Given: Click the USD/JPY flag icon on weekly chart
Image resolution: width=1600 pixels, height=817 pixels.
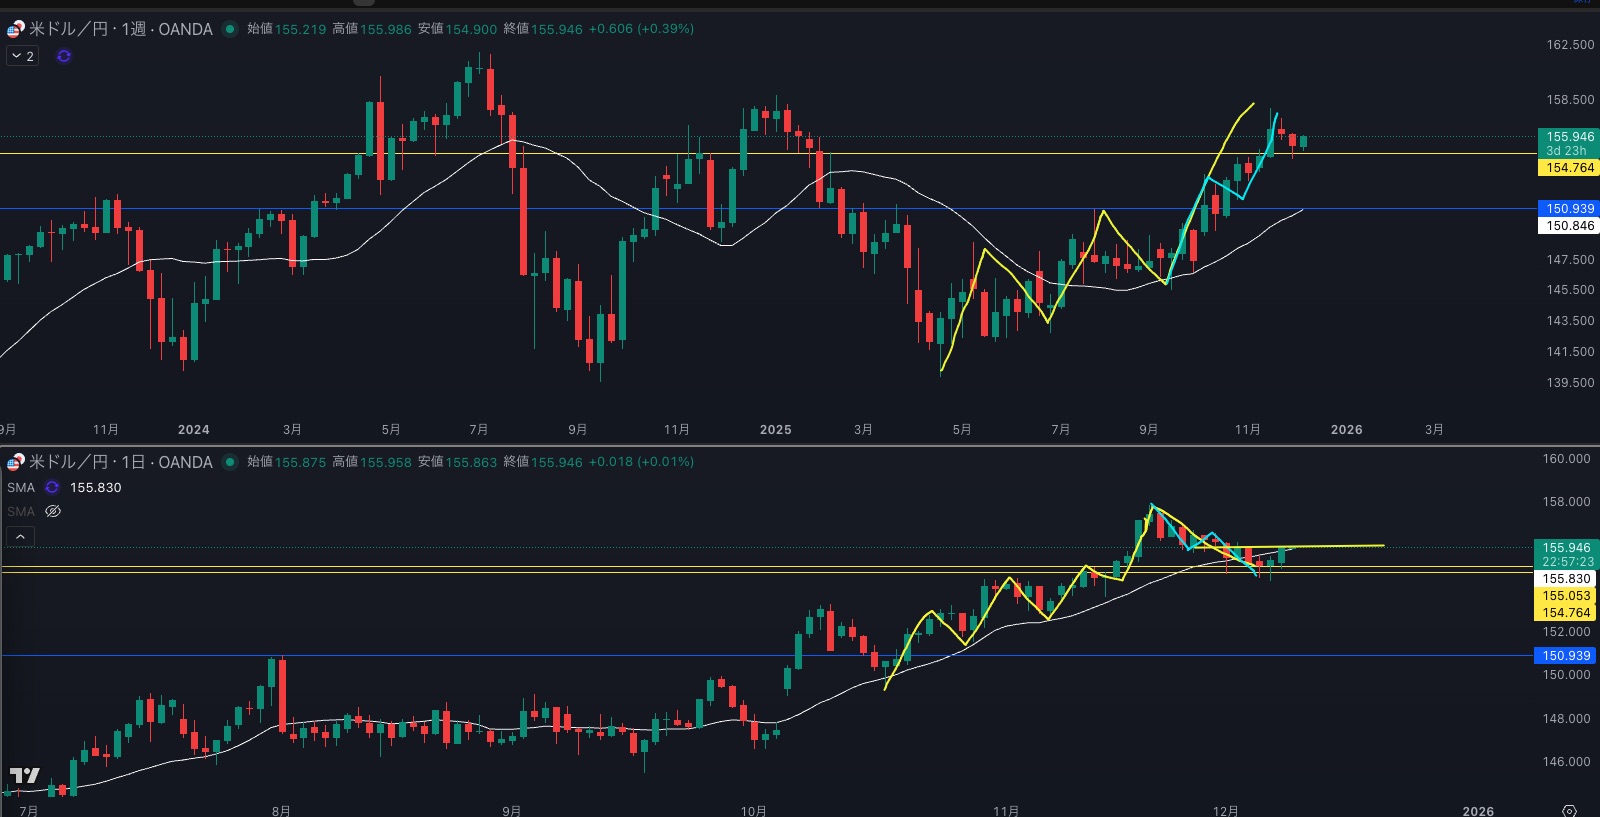Looking at the screenshot, I should (x=15, y=29).
